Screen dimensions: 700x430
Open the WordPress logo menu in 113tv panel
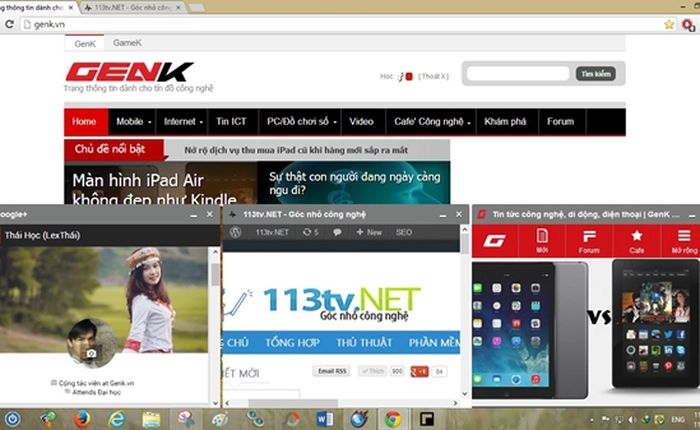pos(235,232)
